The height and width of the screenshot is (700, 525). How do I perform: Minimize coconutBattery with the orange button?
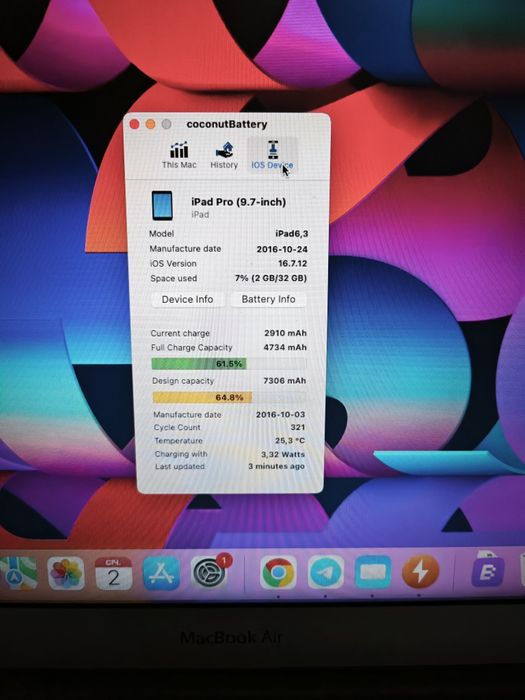click(150, 124)
